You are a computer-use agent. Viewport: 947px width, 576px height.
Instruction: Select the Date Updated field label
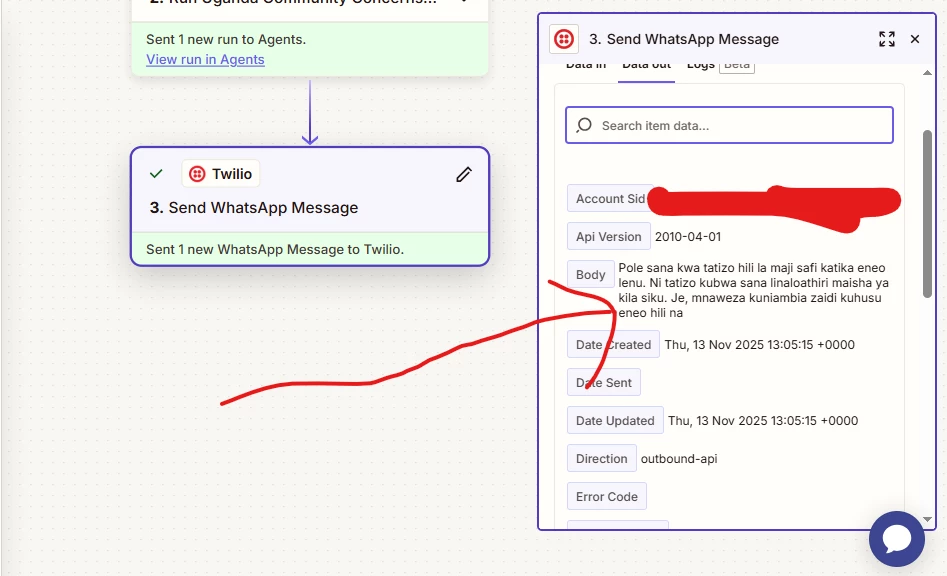click(x=615, y=421)
